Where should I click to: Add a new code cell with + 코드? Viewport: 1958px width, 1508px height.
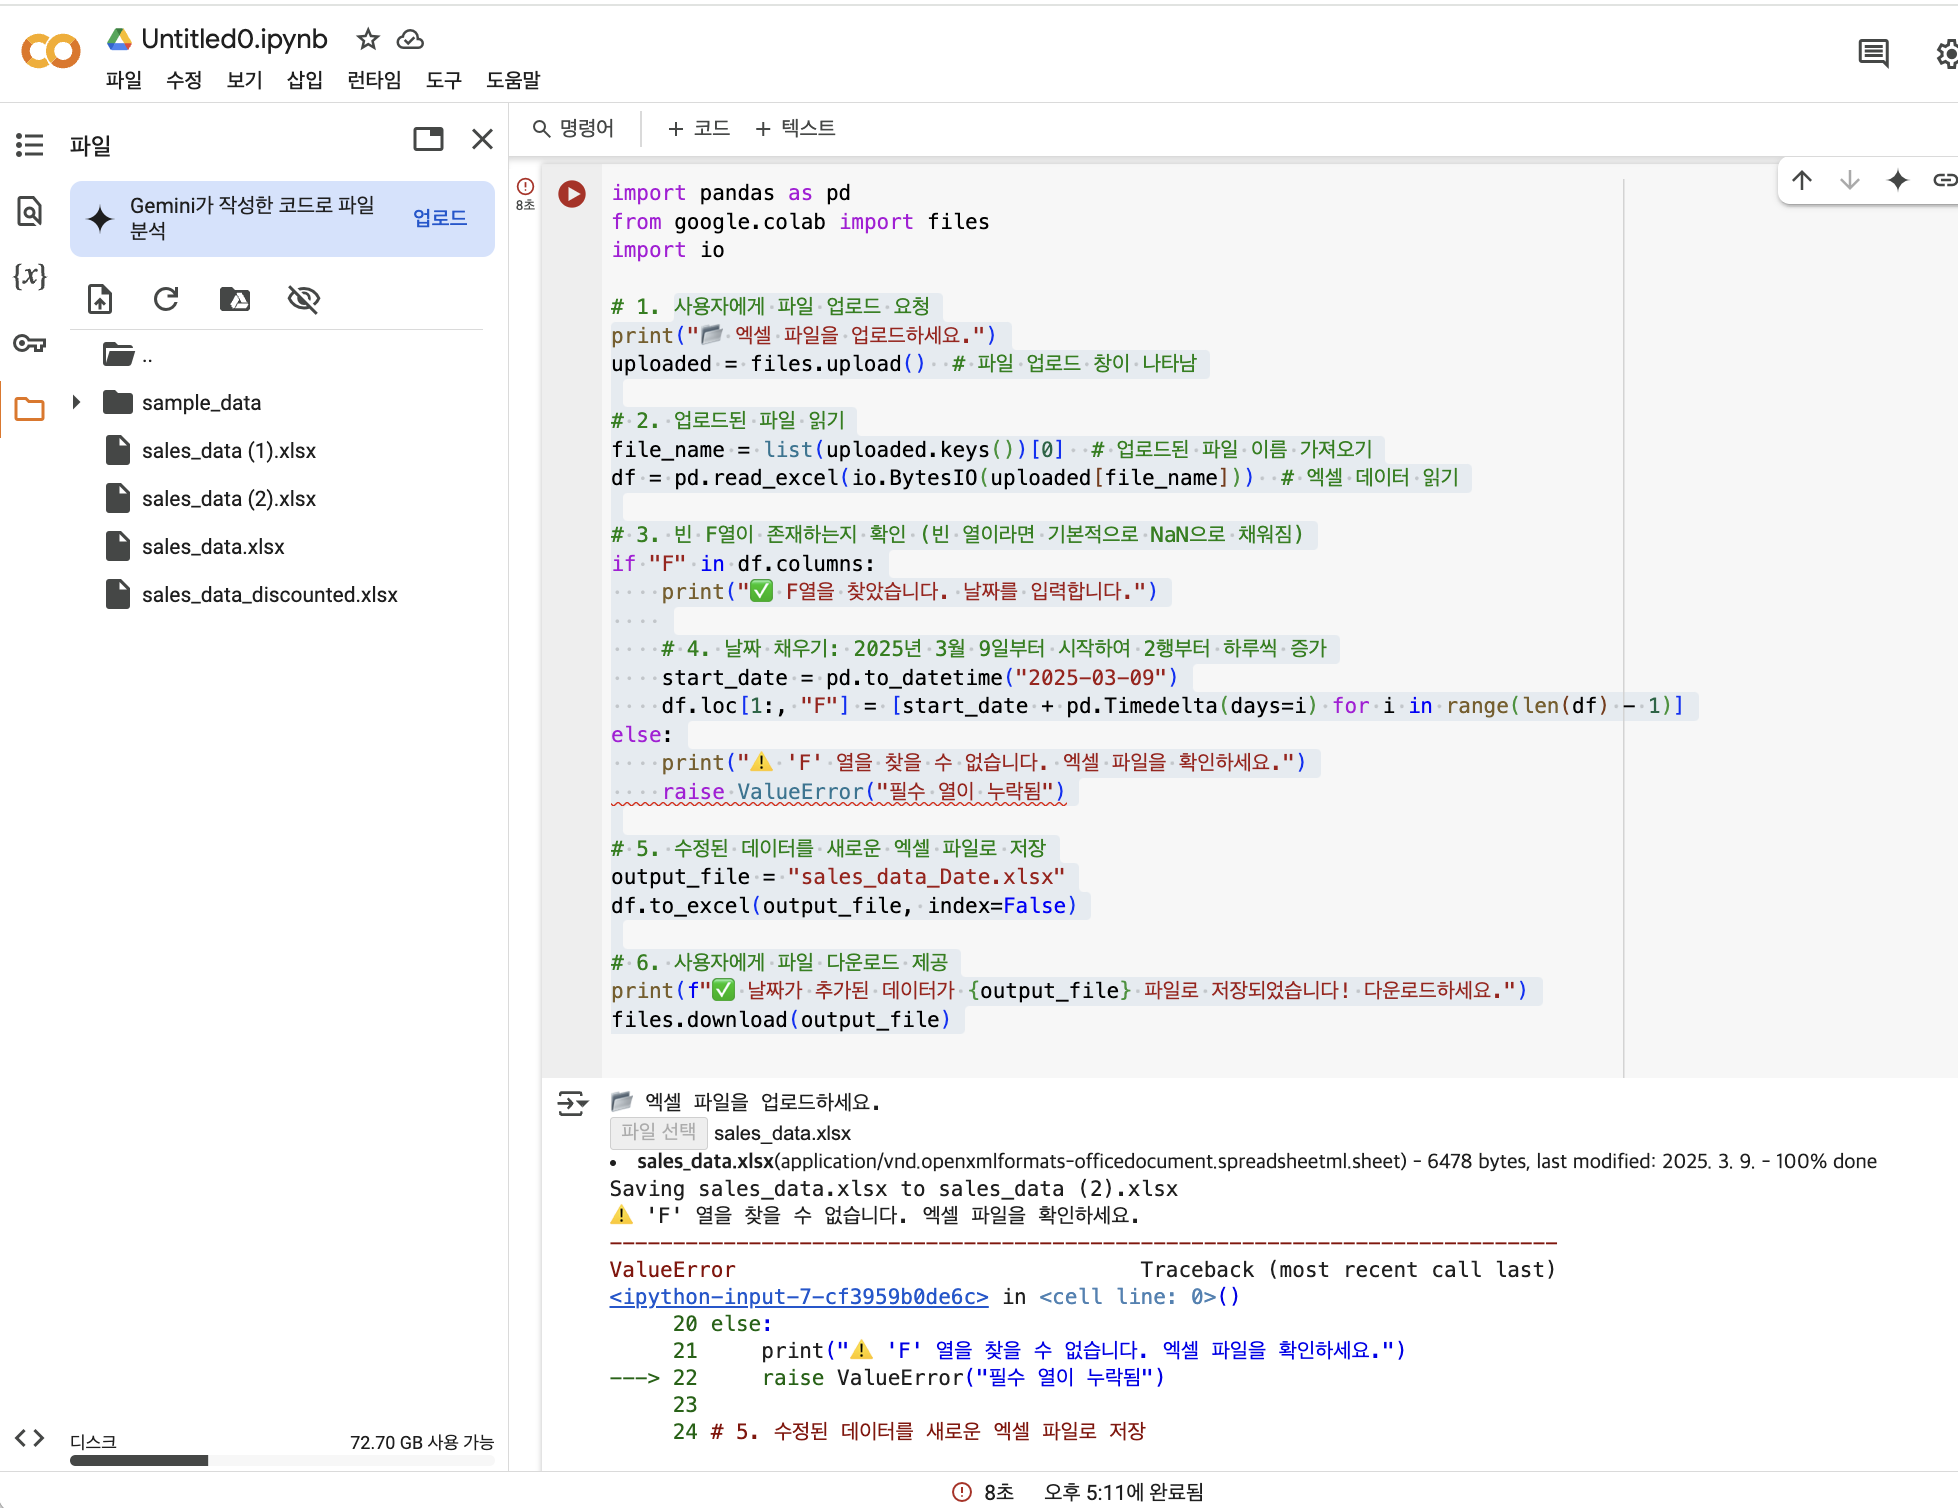pos(699,128)
